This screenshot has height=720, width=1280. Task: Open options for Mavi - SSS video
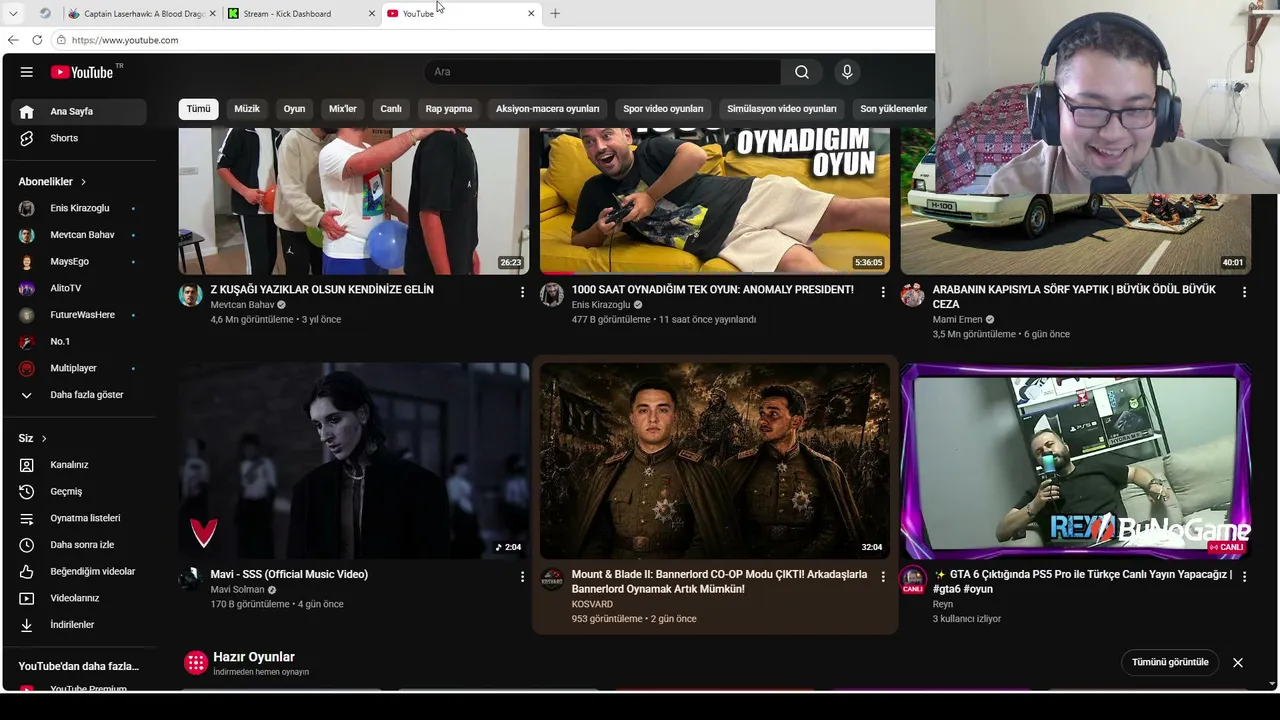click(x=522, y=577)
